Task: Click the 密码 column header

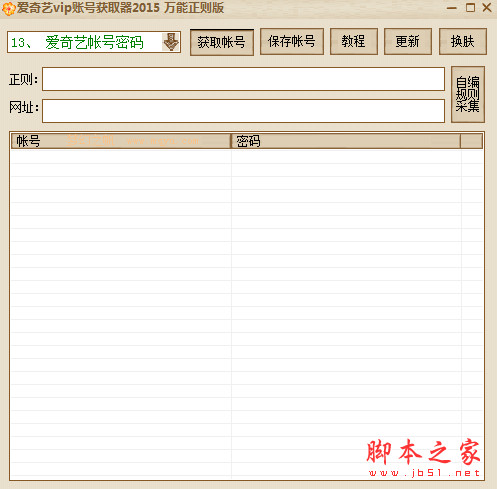Action: 346,141
